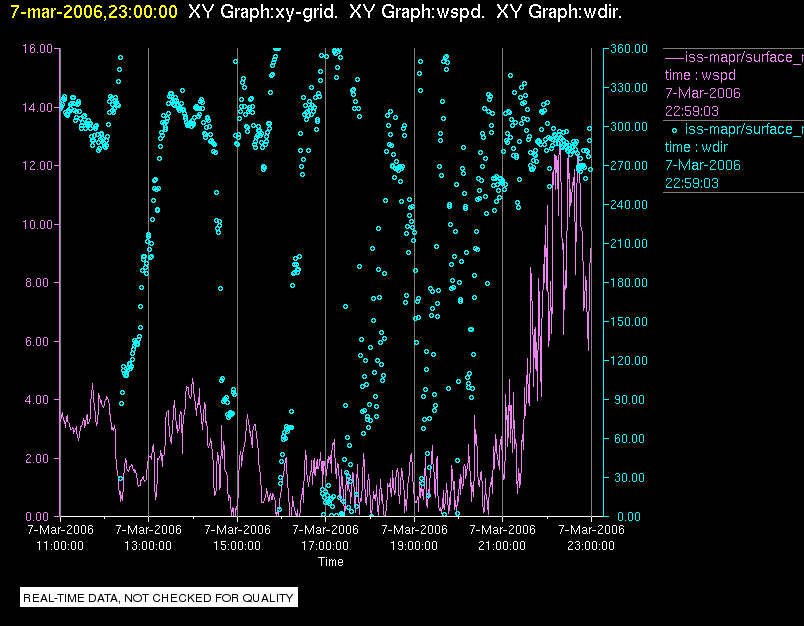Click the cyan circle marker in wdir legend
Viewport: 804px width, 626px height.
(x=674, y=130)
